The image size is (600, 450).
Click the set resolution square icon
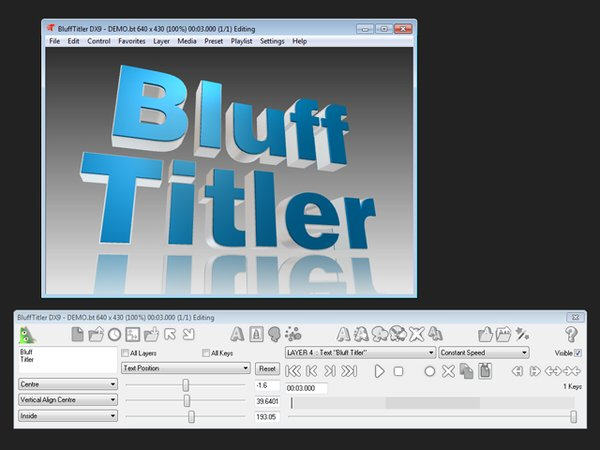[133, 334]
